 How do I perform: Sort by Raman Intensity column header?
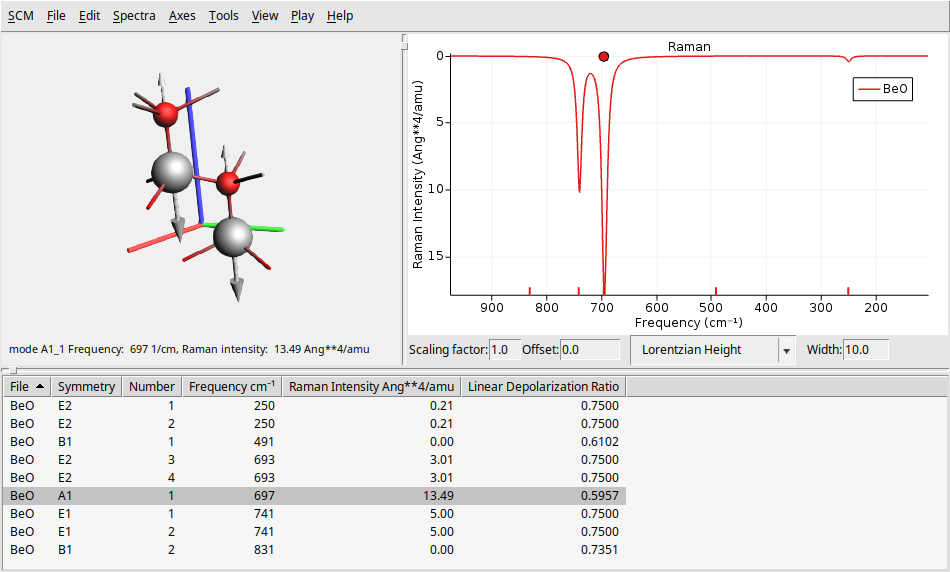click(371, 387)
